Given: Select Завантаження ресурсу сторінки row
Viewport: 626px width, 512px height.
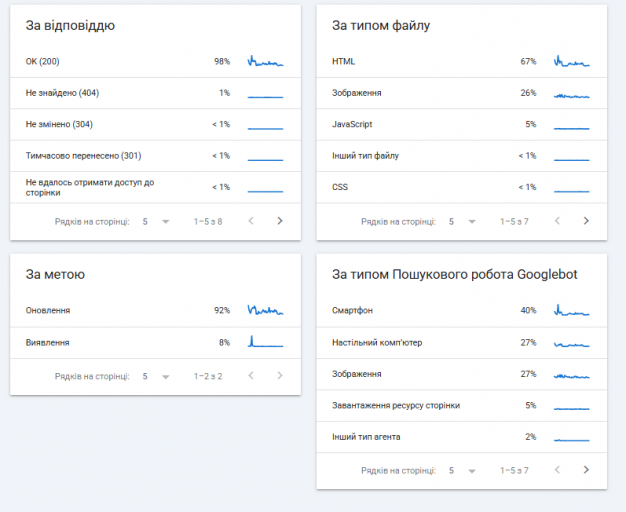Looking at the screenshot, I should click(x=462, y=406).
